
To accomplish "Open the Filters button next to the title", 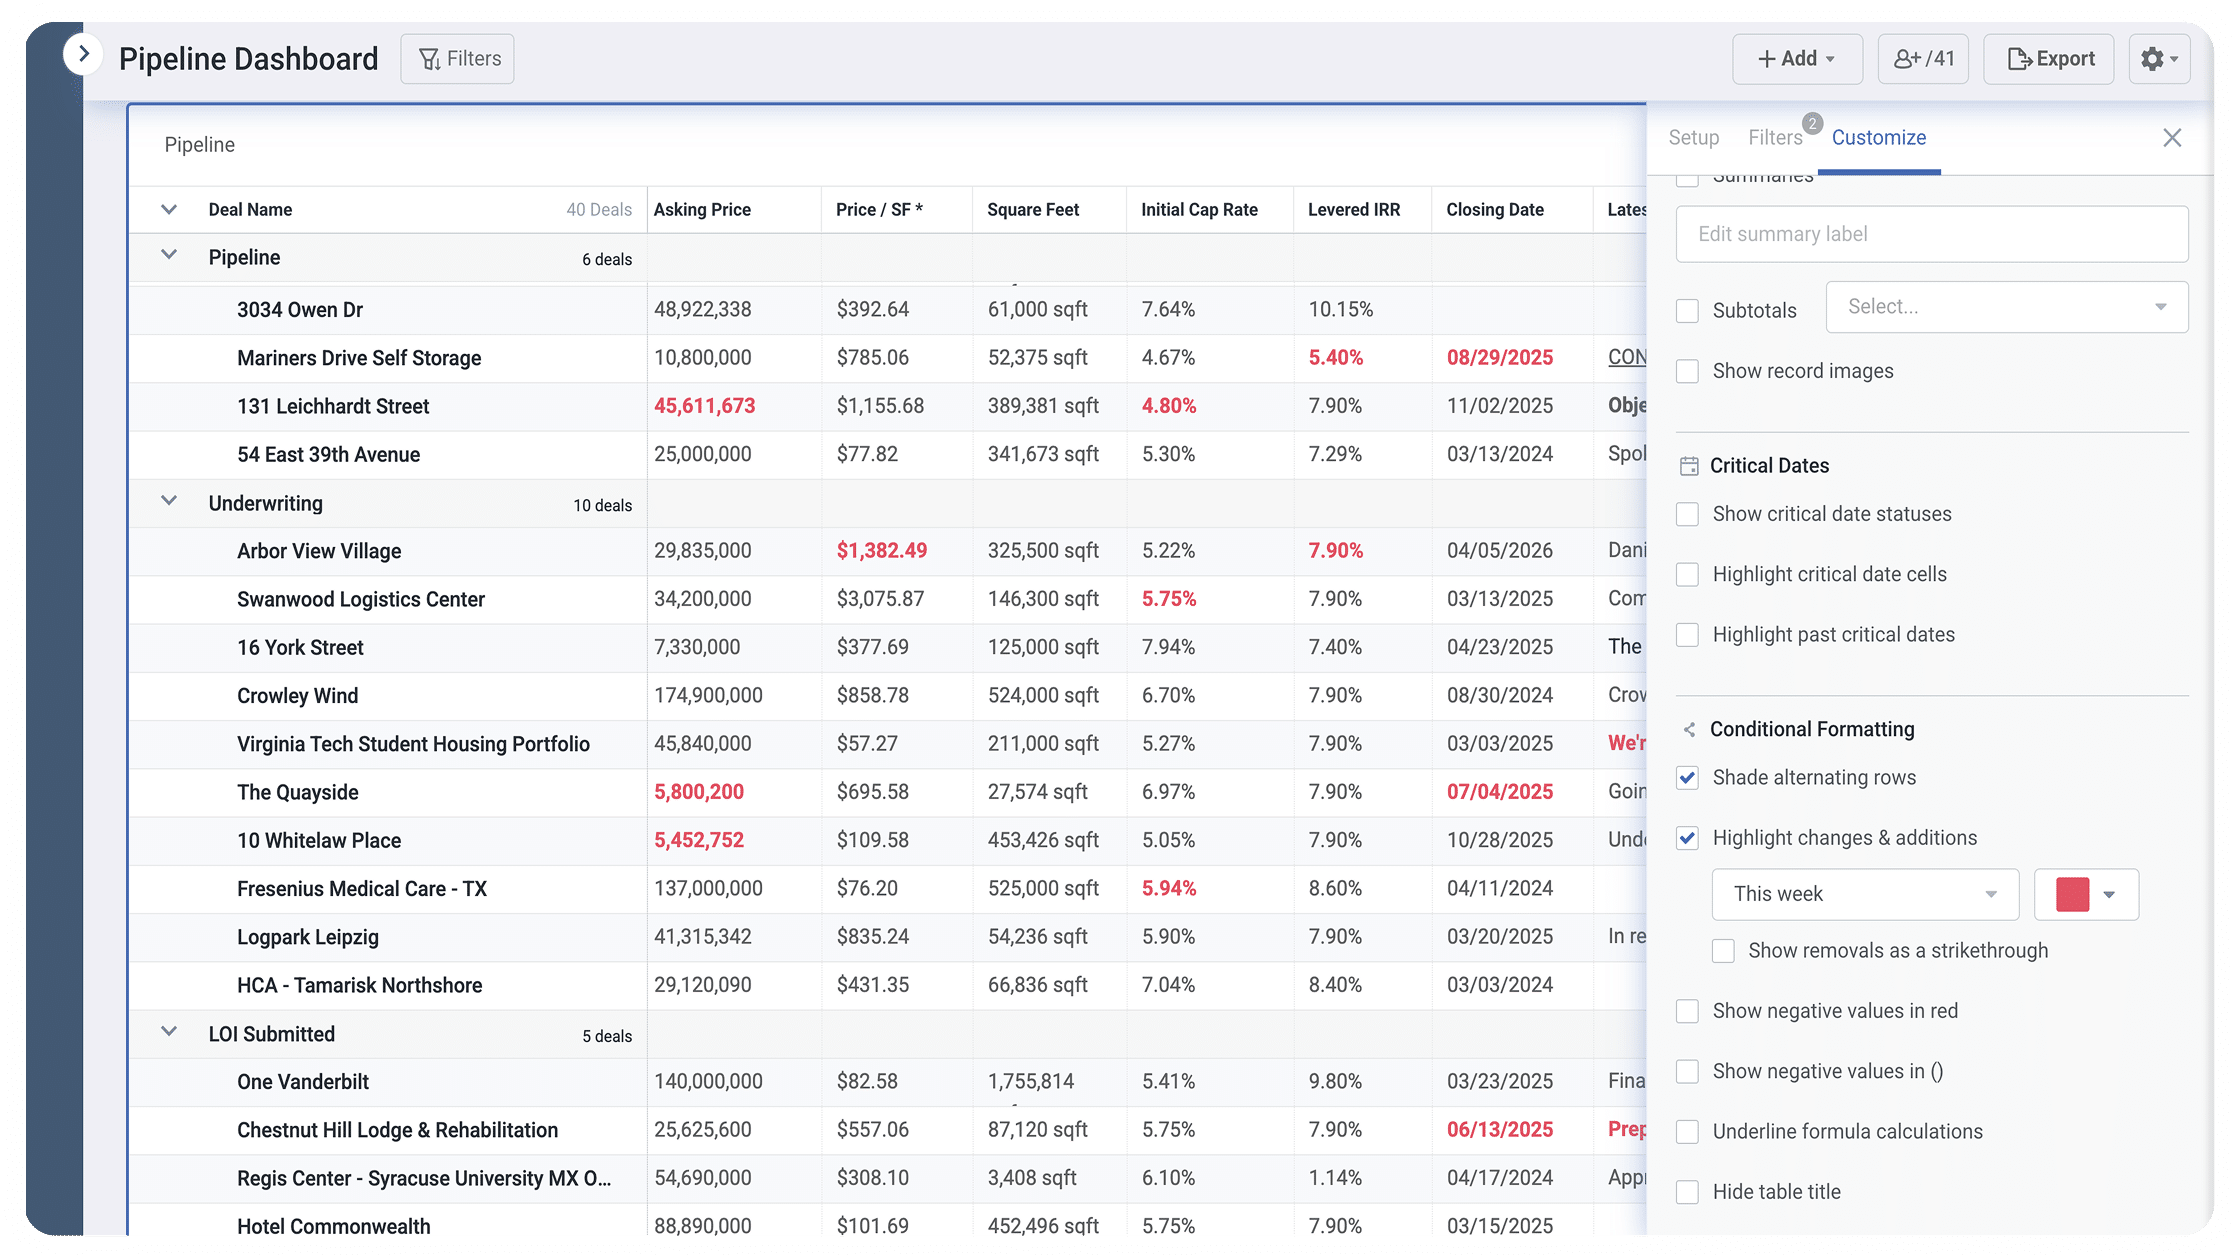I will click(458, 59).
